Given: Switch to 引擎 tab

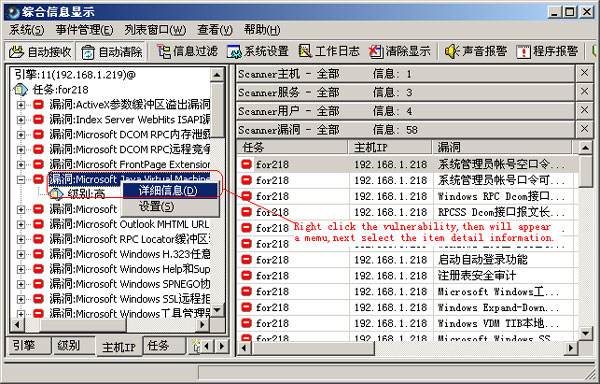Looking at the screenshot, I should click(x=29, y=346).
